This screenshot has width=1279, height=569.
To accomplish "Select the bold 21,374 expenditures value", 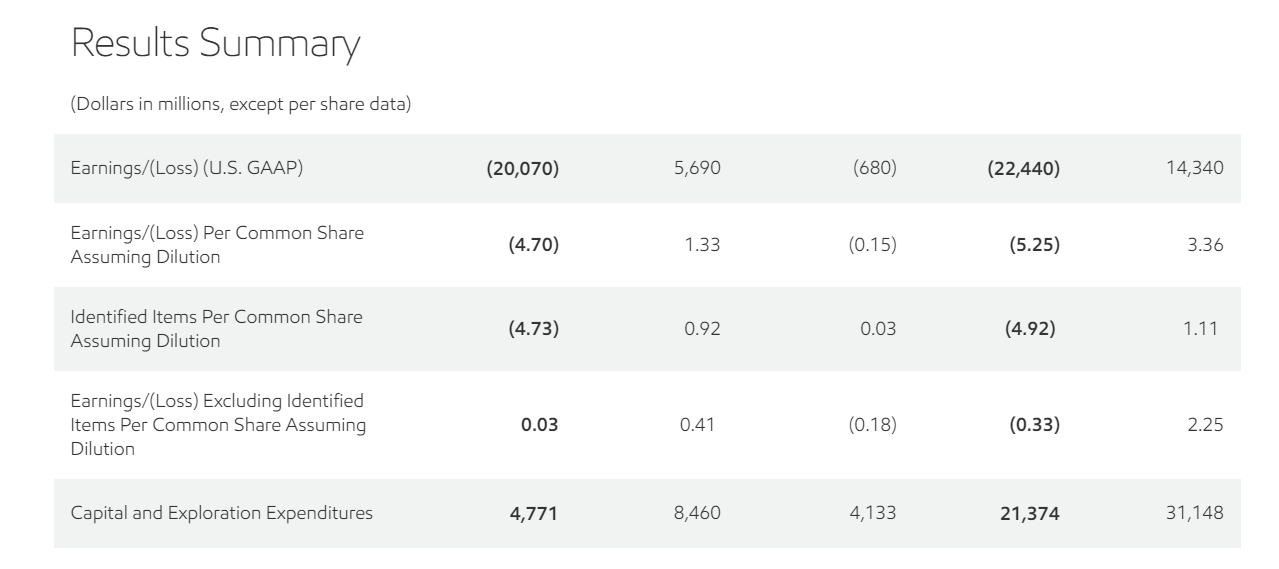I will (x=1030, y=513).
